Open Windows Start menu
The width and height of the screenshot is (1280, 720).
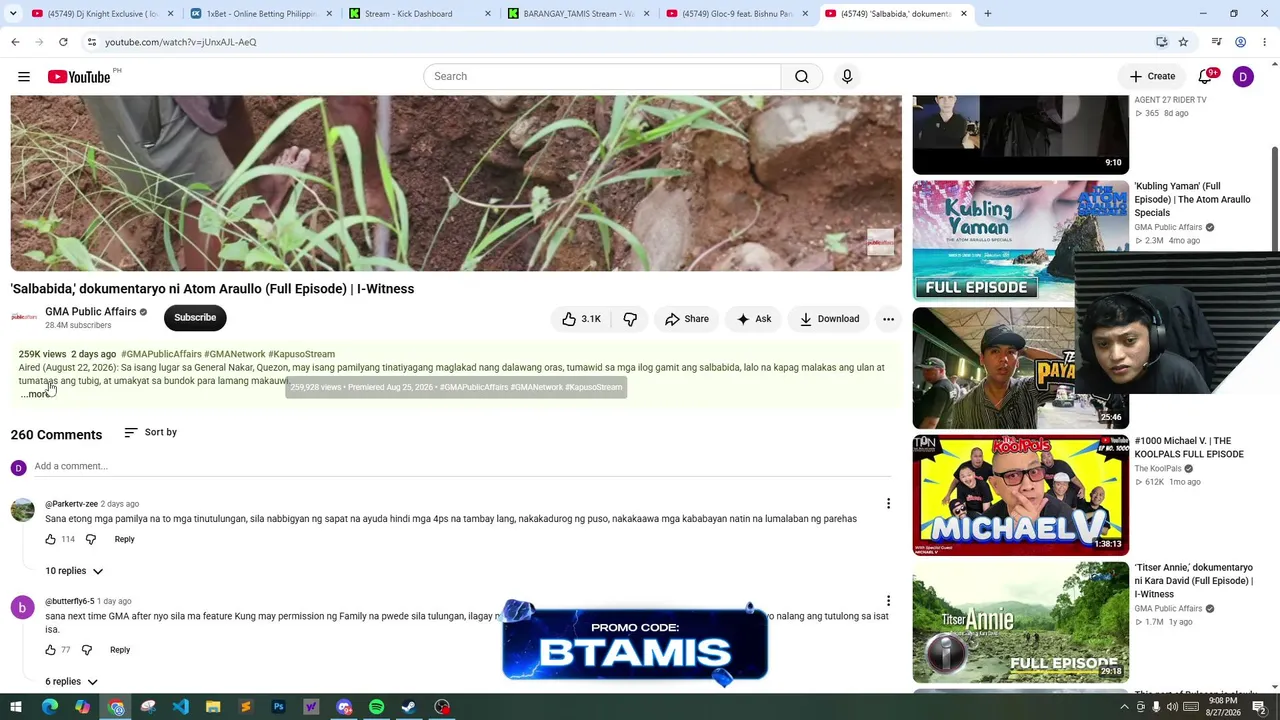16,708
